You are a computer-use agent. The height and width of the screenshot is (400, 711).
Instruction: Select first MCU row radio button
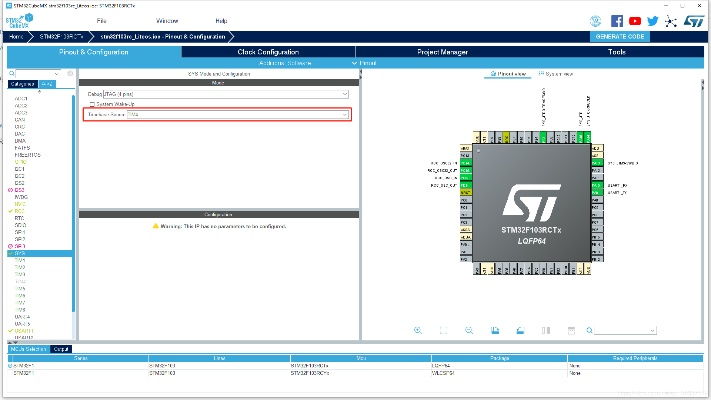coord(11,366)
